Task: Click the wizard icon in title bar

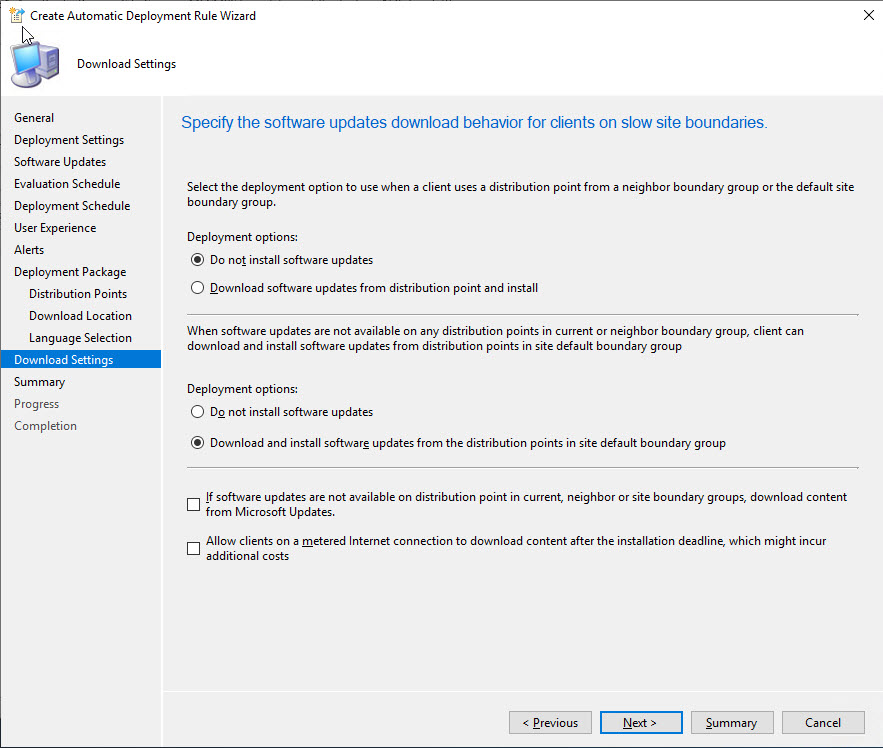Action: (x=16, y=15)
